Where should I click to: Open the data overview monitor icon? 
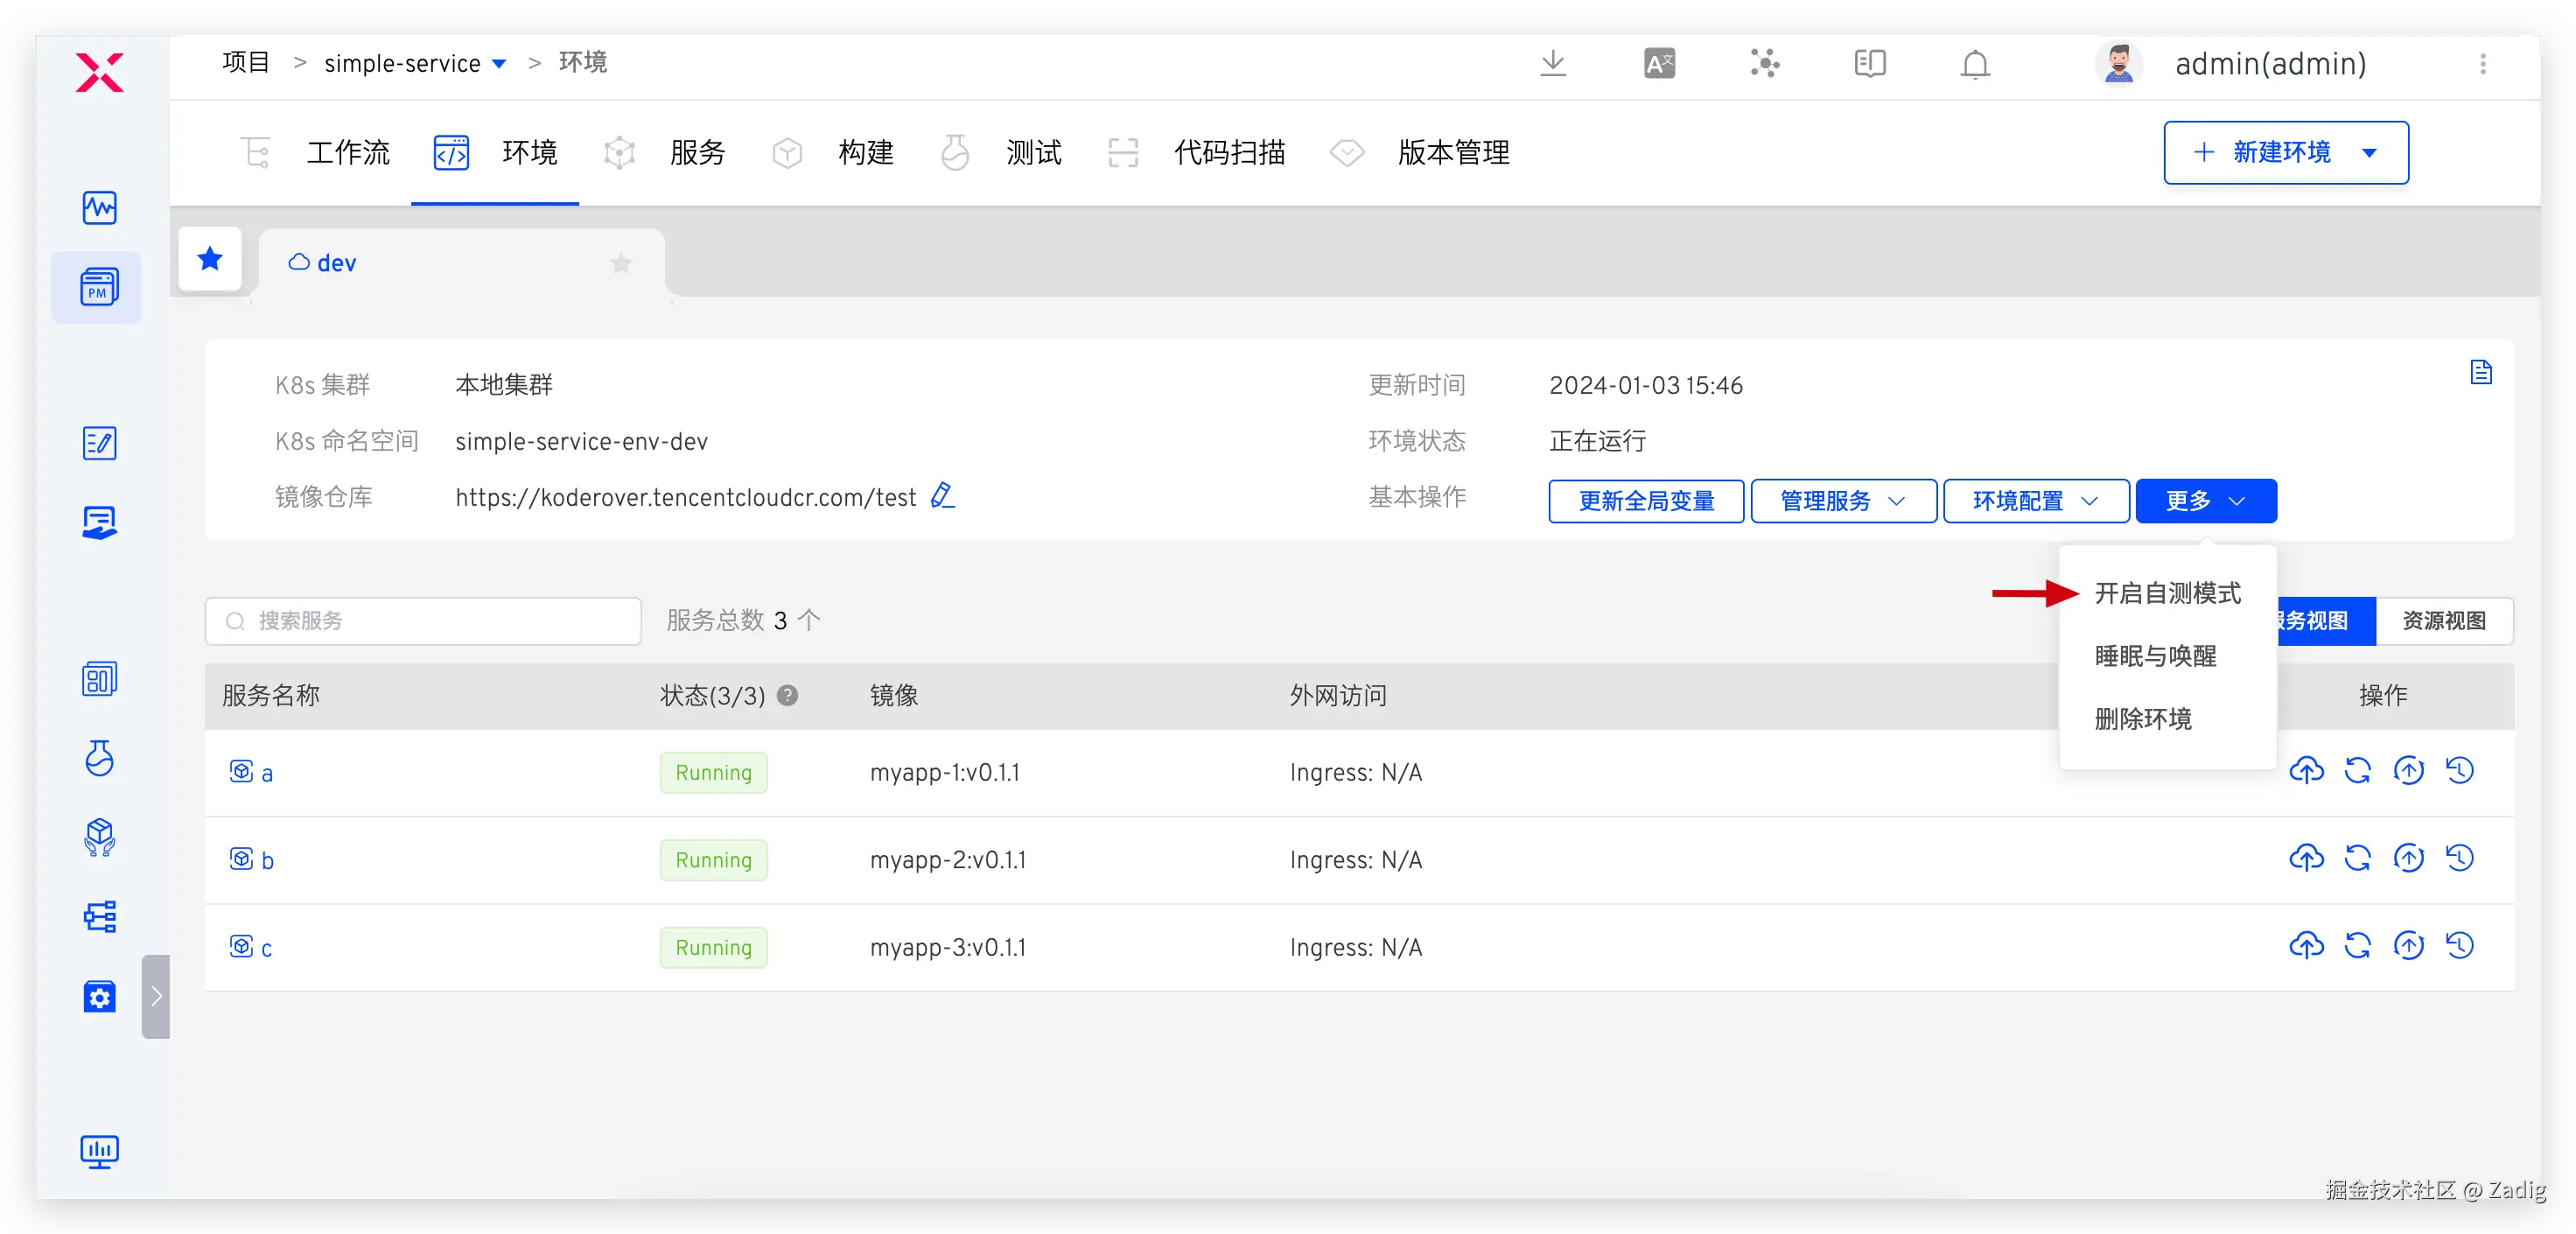[x=99, y=1152]
